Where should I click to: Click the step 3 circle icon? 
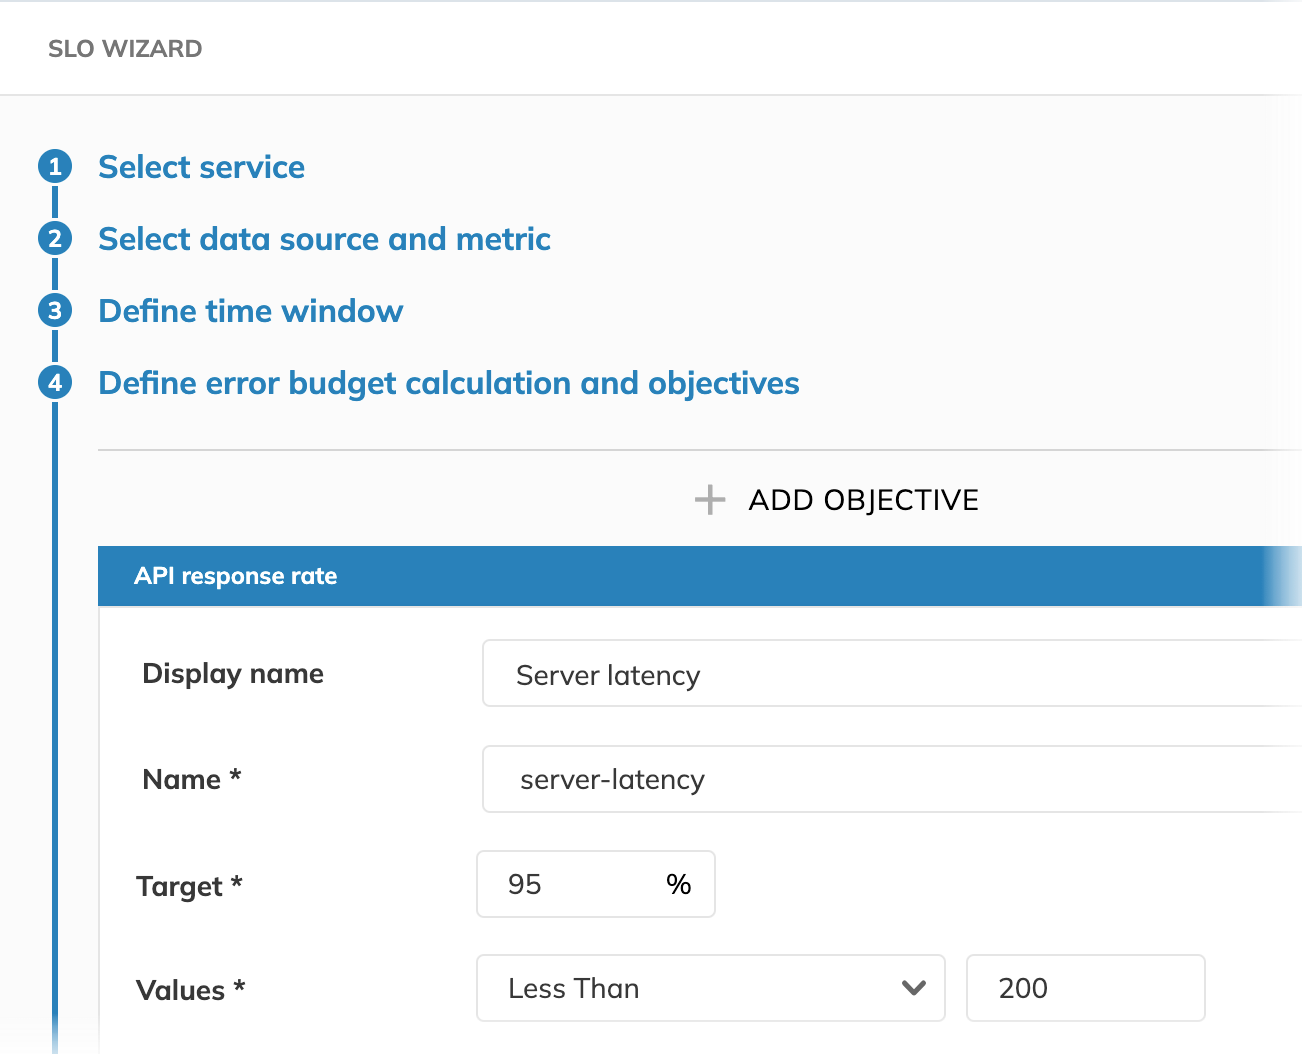point(55,311)
